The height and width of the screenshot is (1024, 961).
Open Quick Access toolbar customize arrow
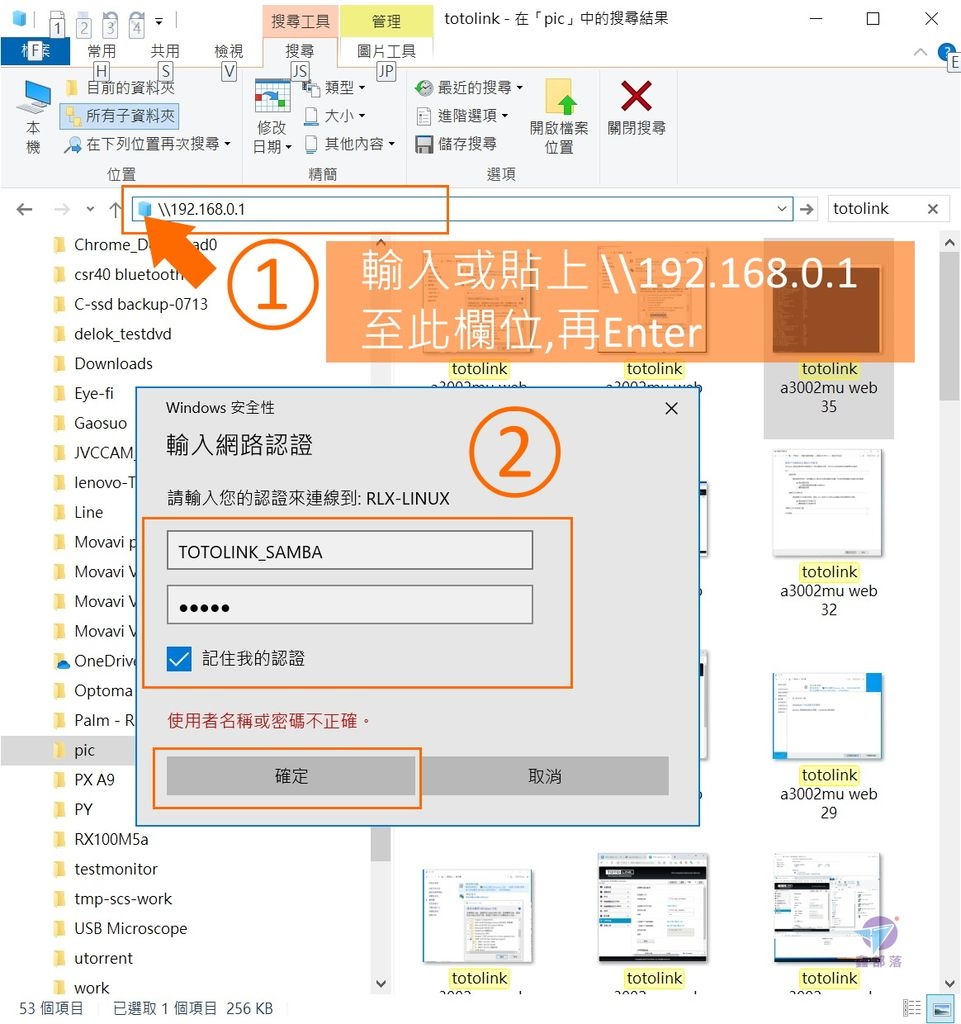coord(159,22)
